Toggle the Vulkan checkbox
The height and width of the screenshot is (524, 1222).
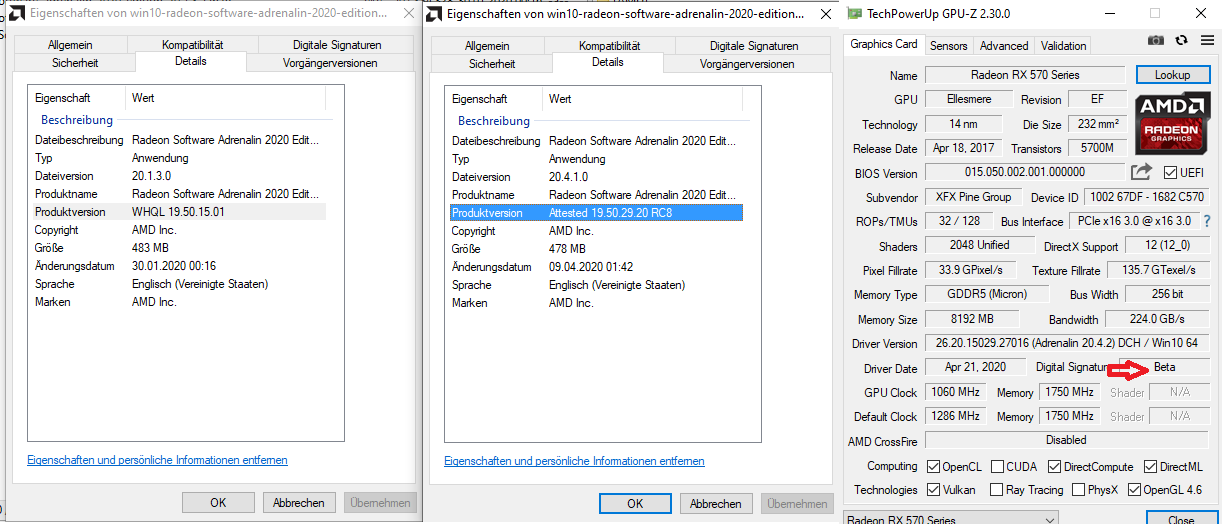933,490
